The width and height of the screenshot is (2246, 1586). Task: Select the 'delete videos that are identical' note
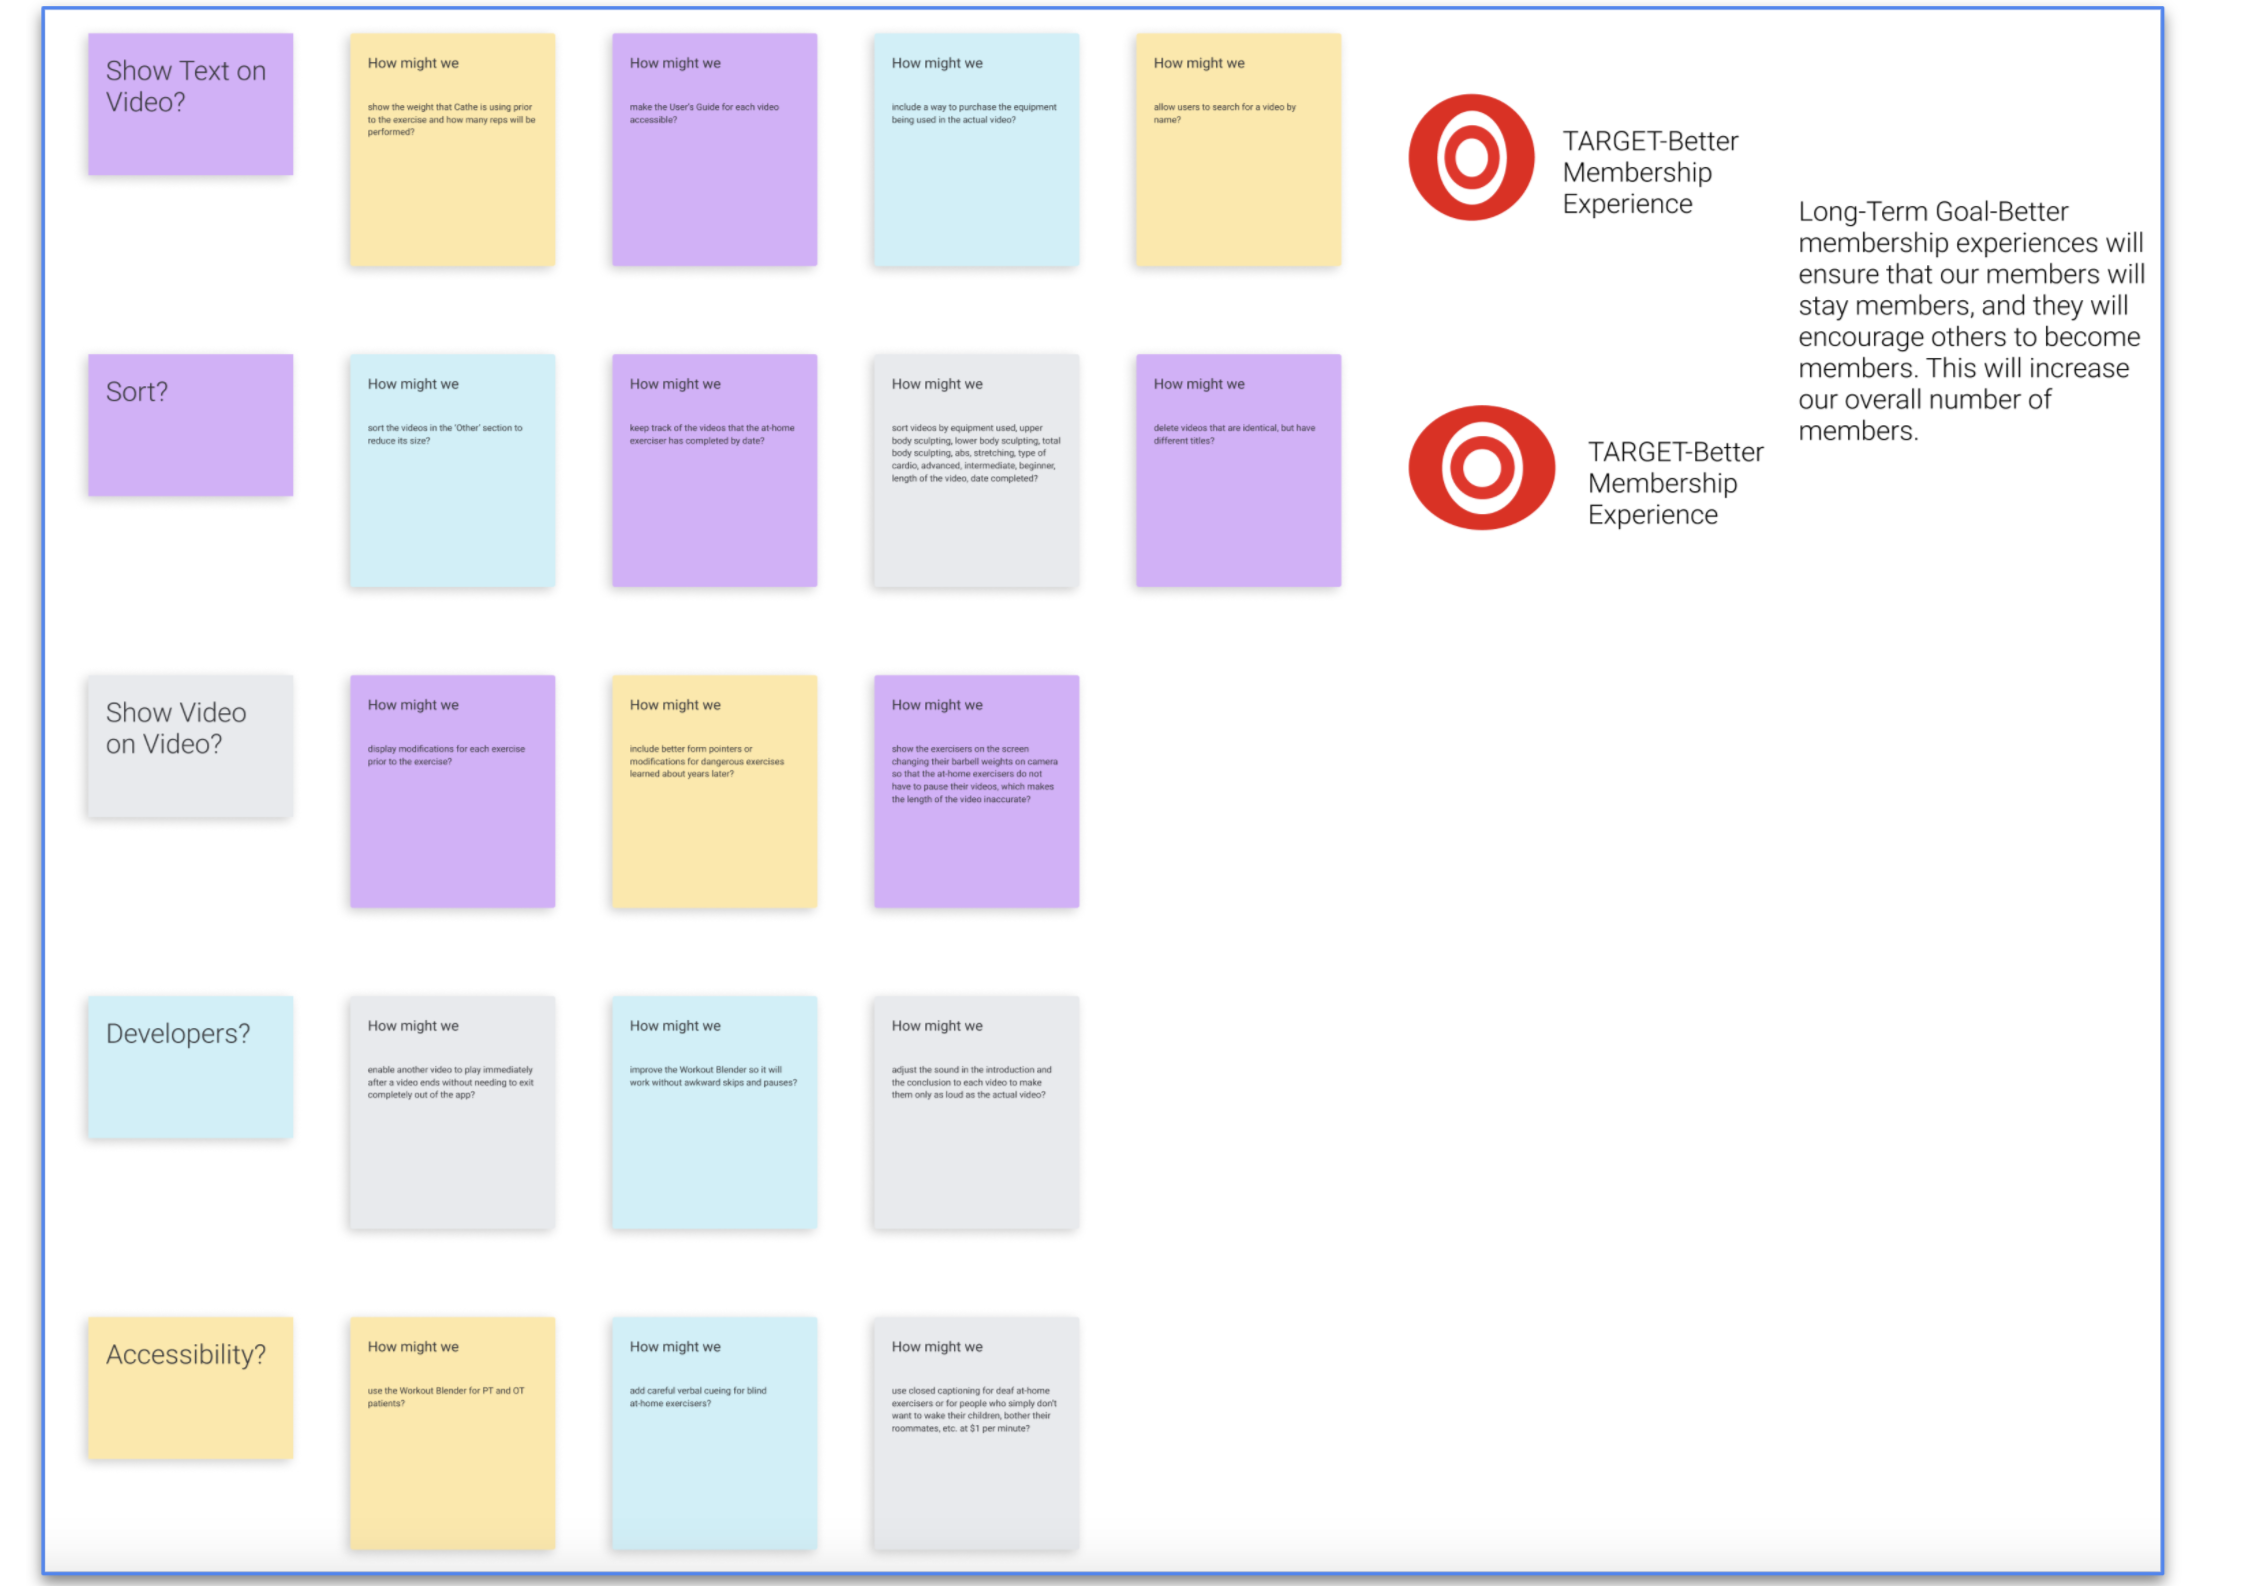1238,470
